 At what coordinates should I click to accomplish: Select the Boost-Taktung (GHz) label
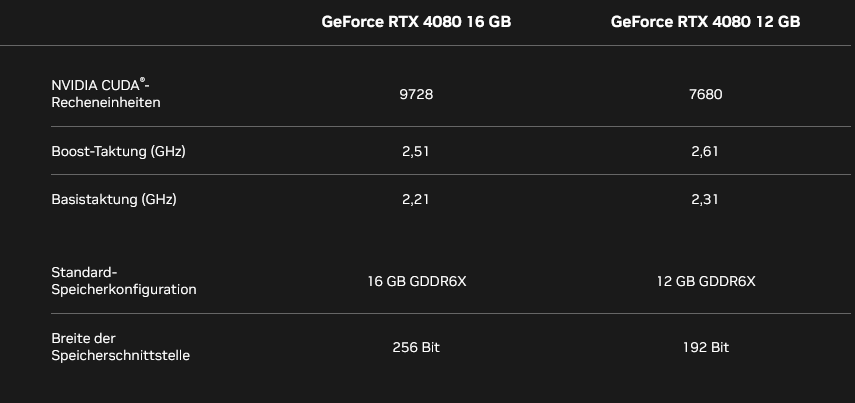tap(118, 151)
